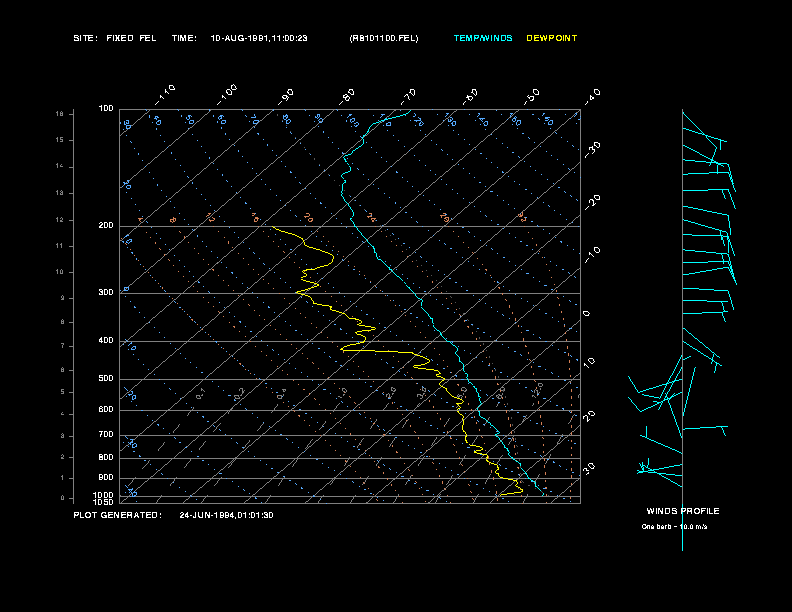The width and height of the screenshot is (792, 612).
Task: Click the -50 temperature axis label
Action: [531, 97]
